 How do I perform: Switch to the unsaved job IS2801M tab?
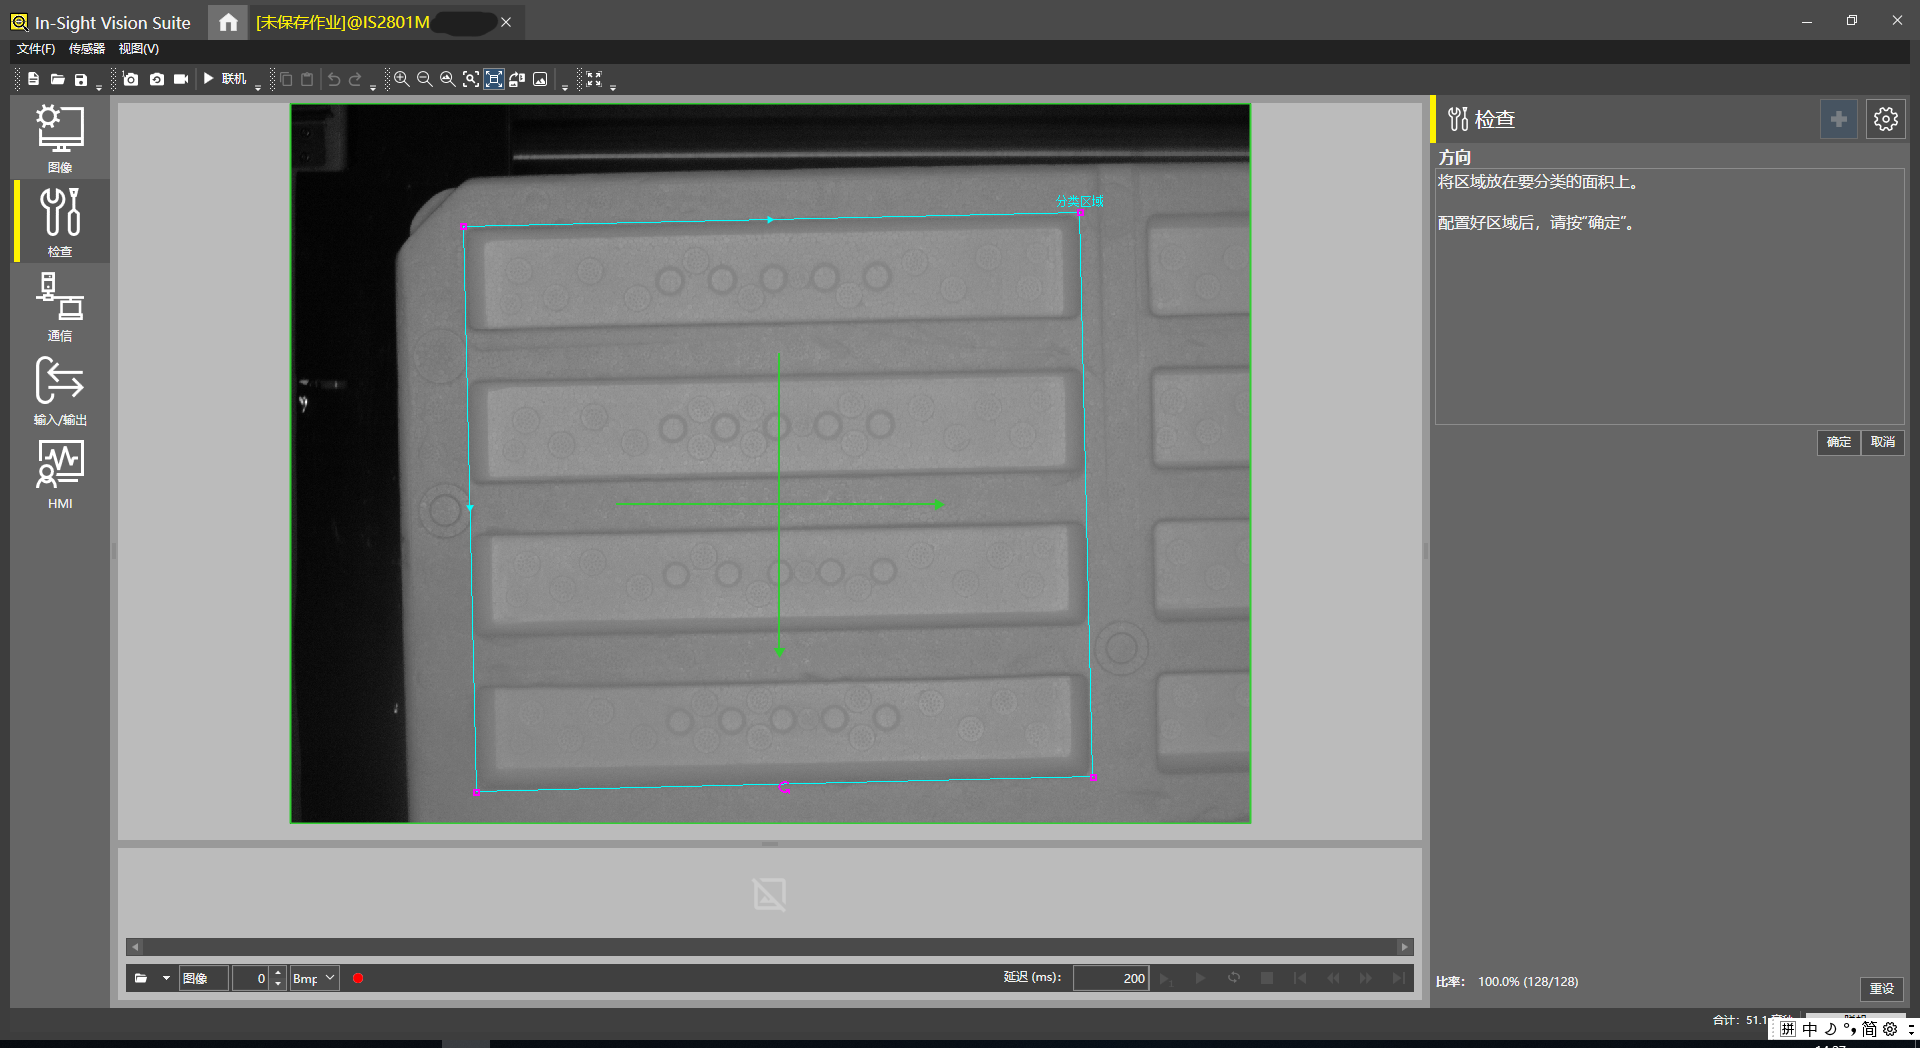343,22
